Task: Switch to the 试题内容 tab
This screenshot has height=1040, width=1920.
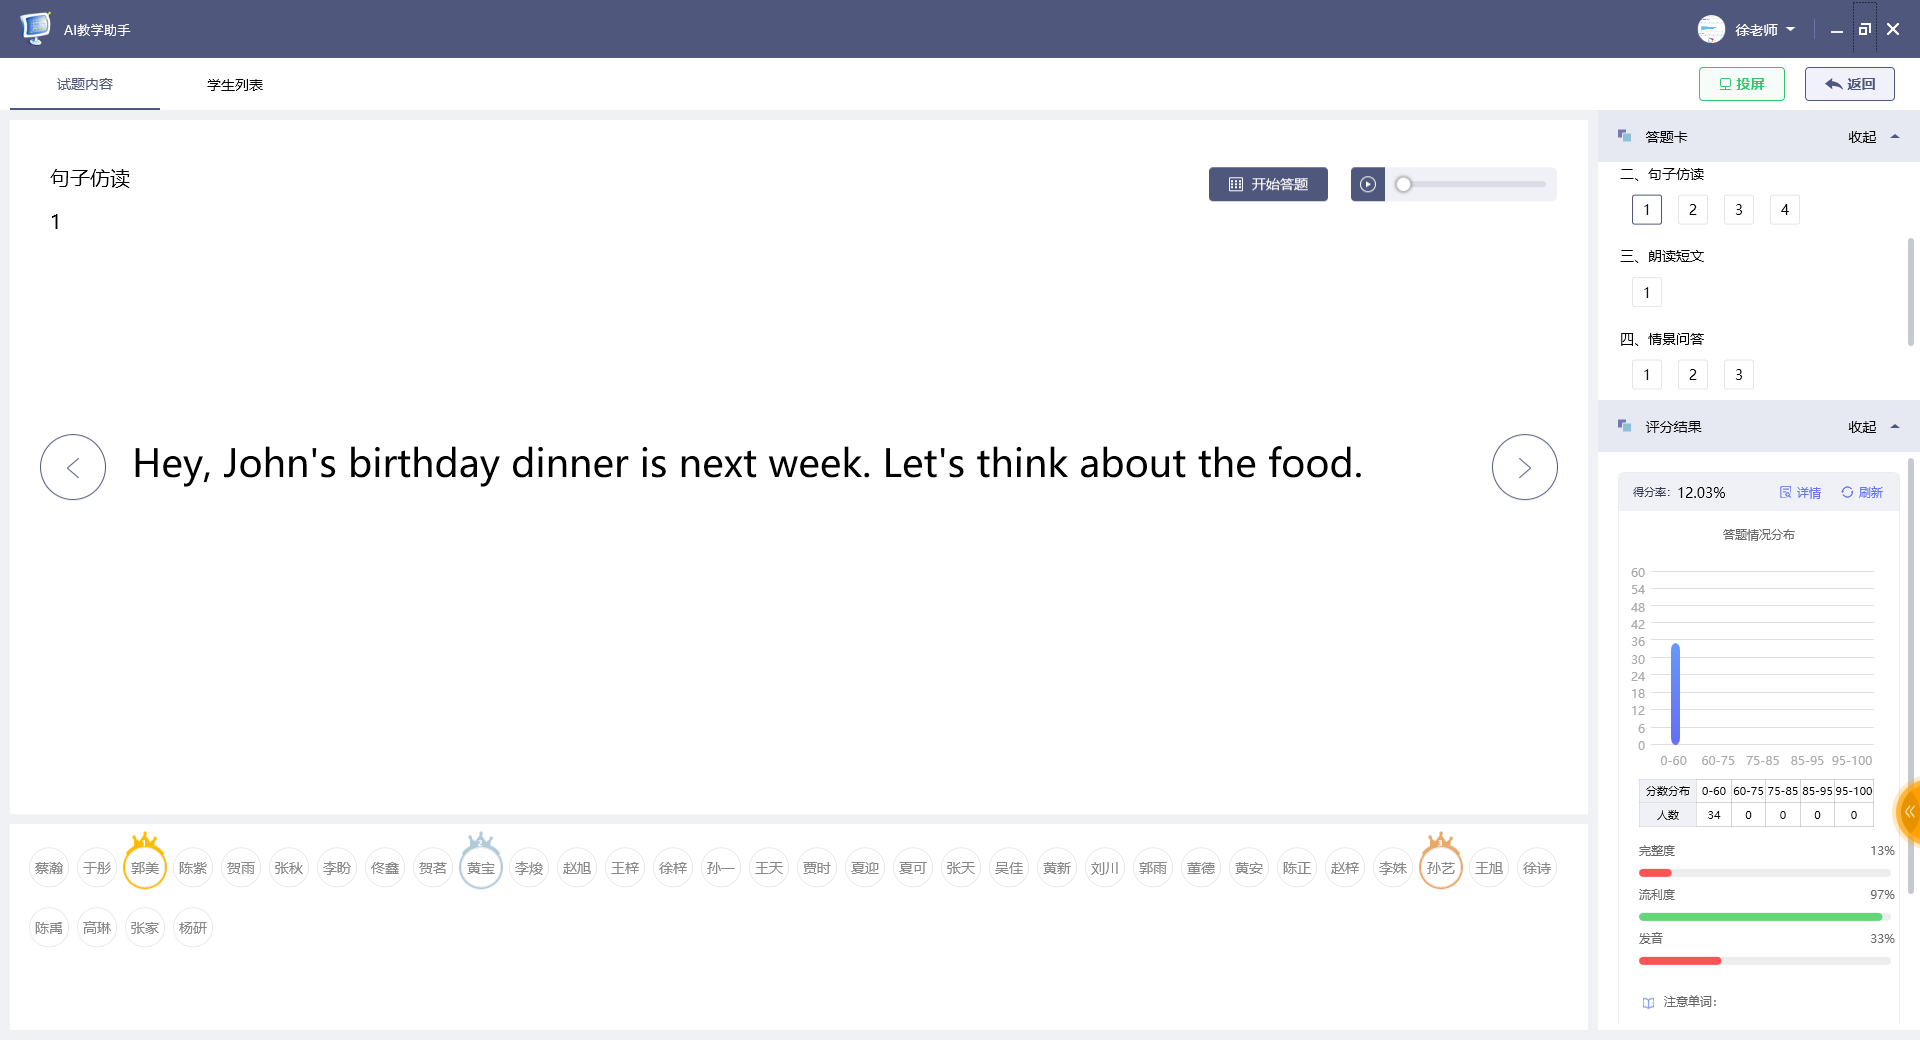Action: point(85,85)
